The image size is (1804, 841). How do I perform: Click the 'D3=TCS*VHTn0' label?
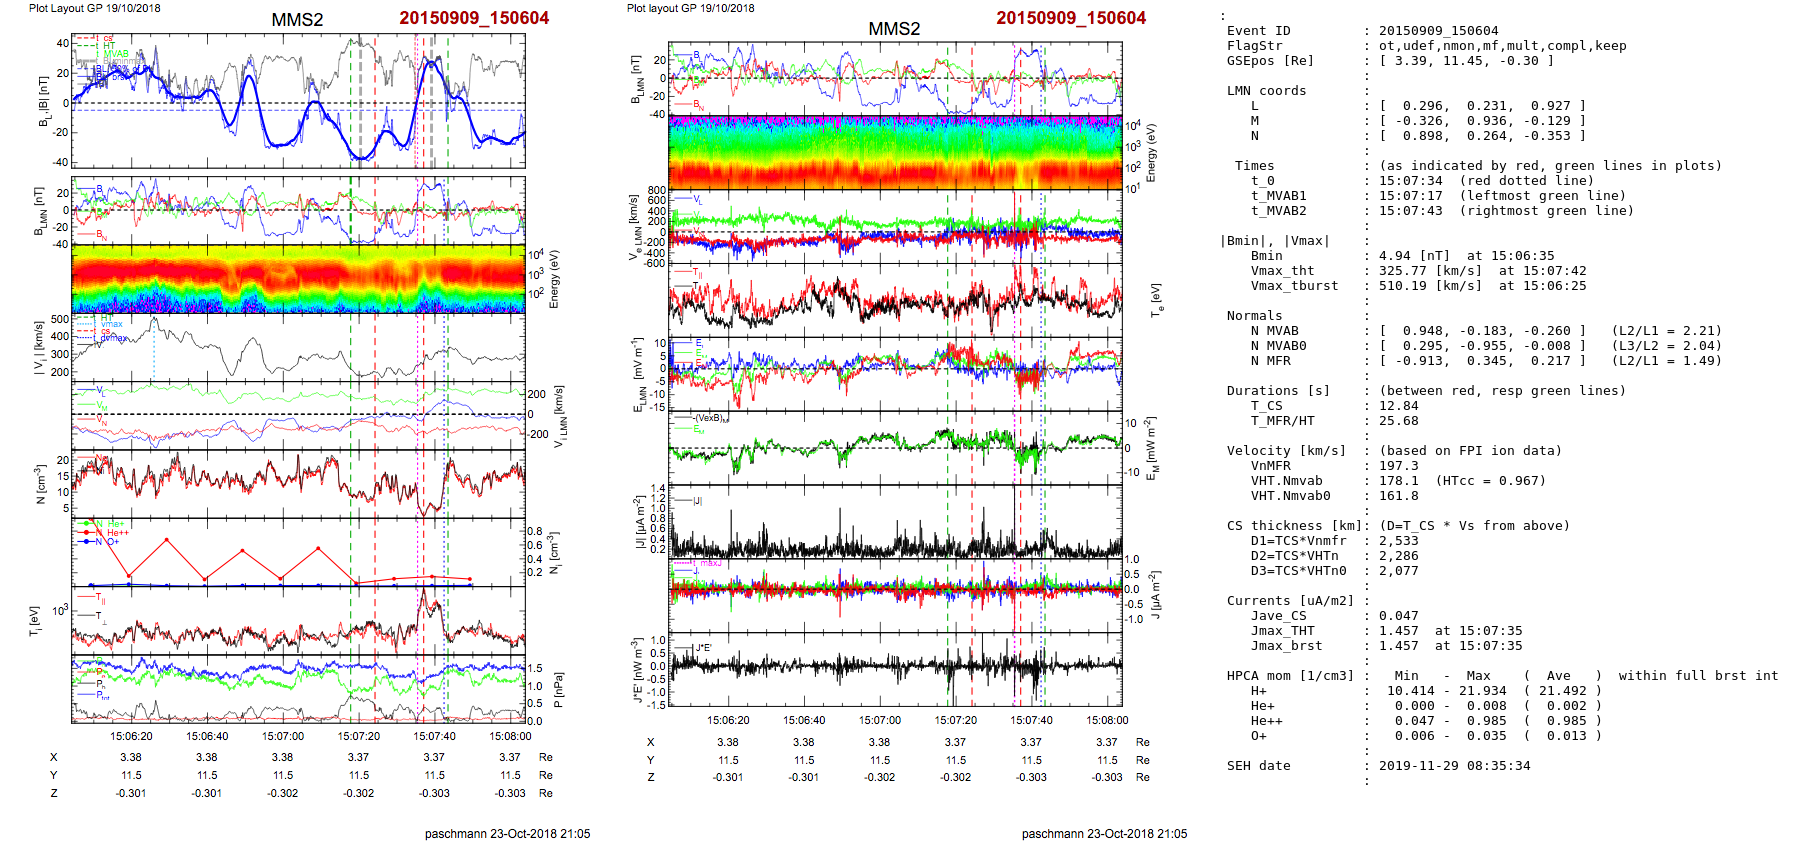click(x=1299, y=571)
